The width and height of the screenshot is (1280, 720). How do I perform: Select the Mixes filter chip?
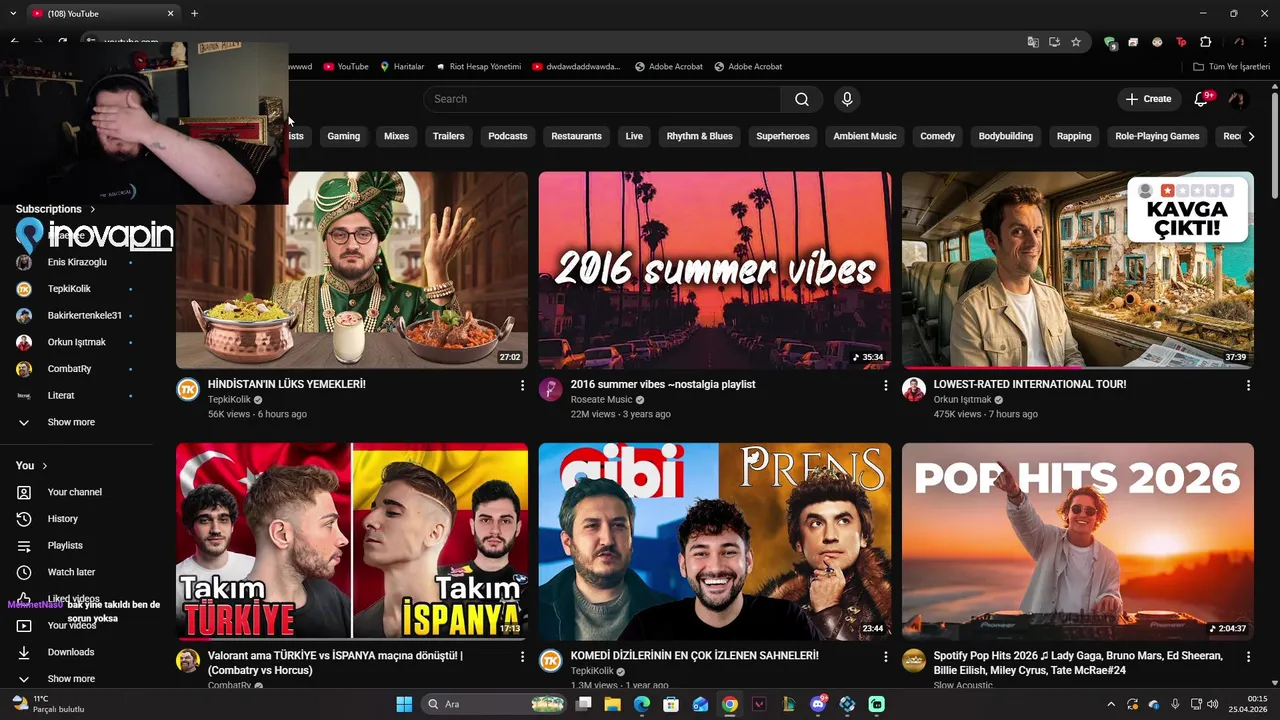(397, 136)
